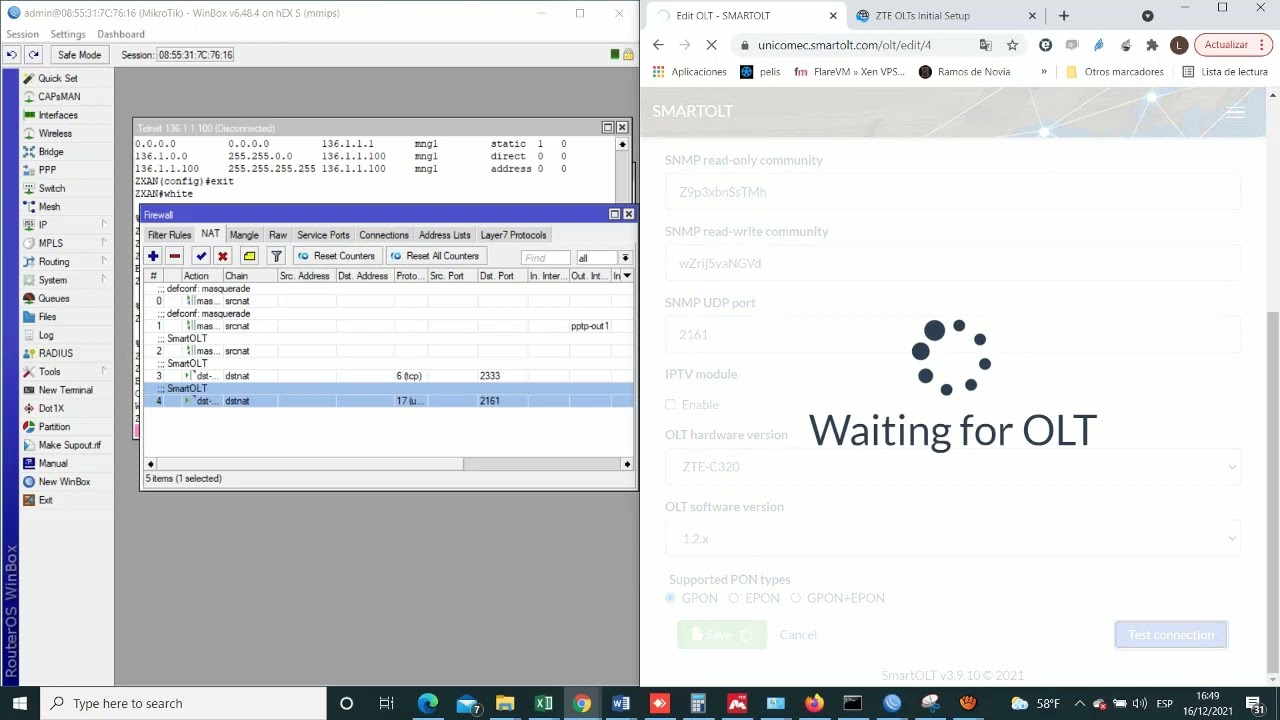
Task: Click the Chrome back arrow
Action: [658, 45]
